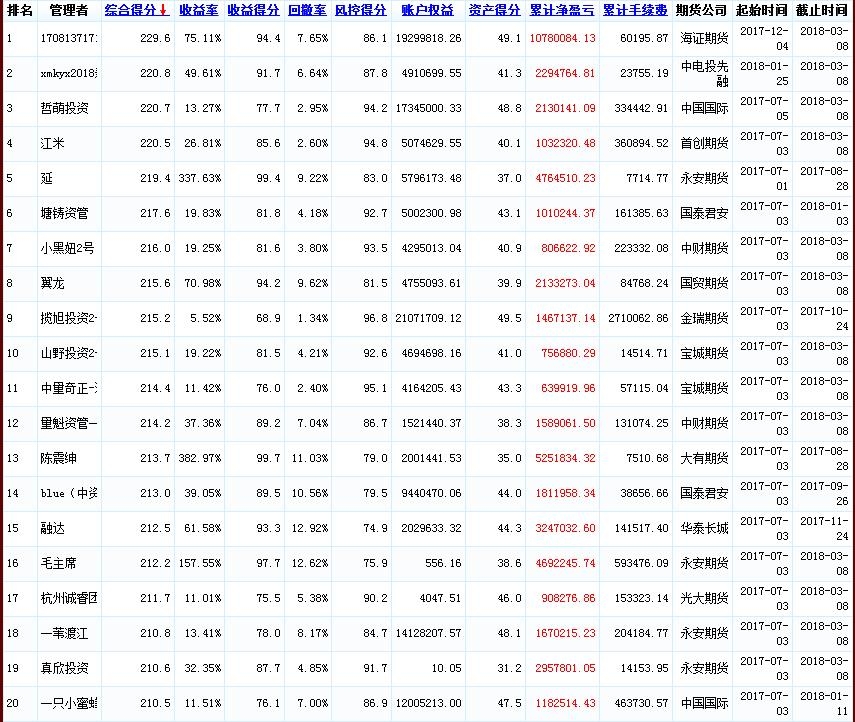
Task: Select the manager named 江米
Action: [x=52, y=143]
